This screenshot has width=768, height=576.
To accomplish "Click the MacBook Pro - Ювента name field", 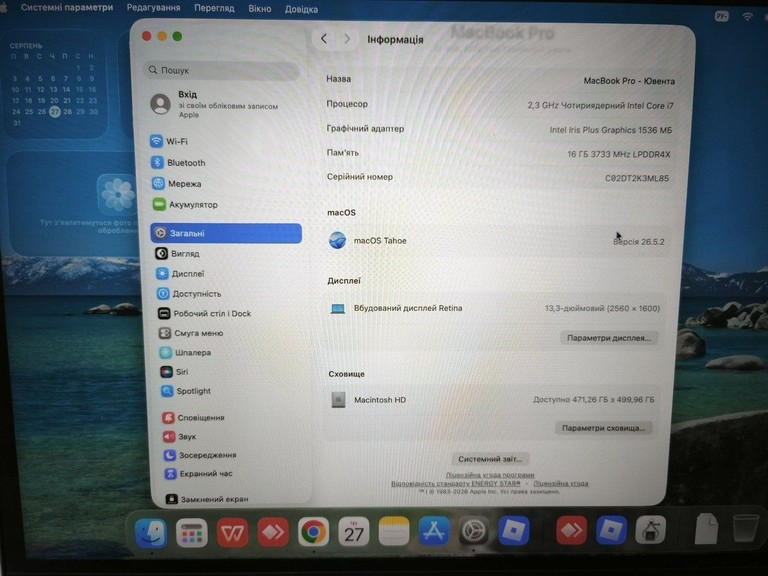I will (x=629, y=81).
